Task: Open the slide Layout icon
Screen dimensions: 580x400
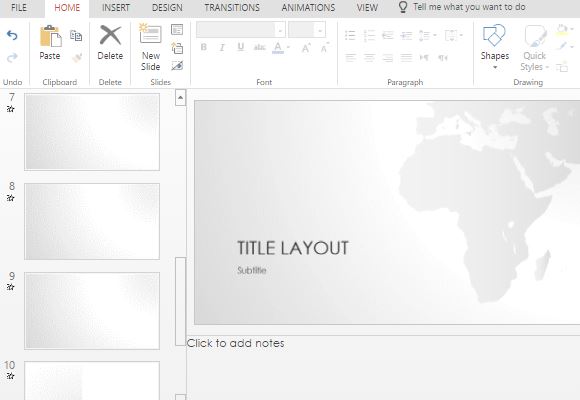Action: [177, 30]
